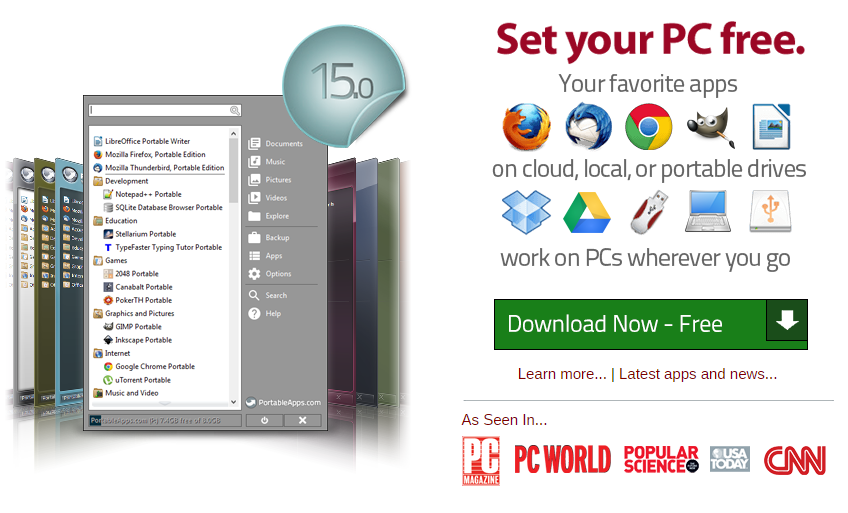The height and width of the screenshot is (513, 848).
Task: Click Apps in the PortableApps menu
Action: click(265, 256)
